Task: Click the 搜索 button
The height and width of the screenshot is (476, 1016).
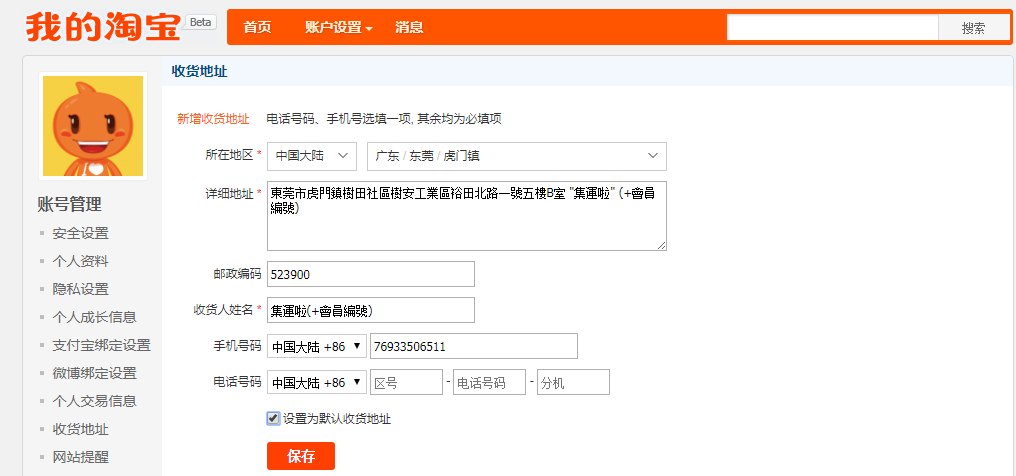Action: pyautogui.click(x=974, y=28)
